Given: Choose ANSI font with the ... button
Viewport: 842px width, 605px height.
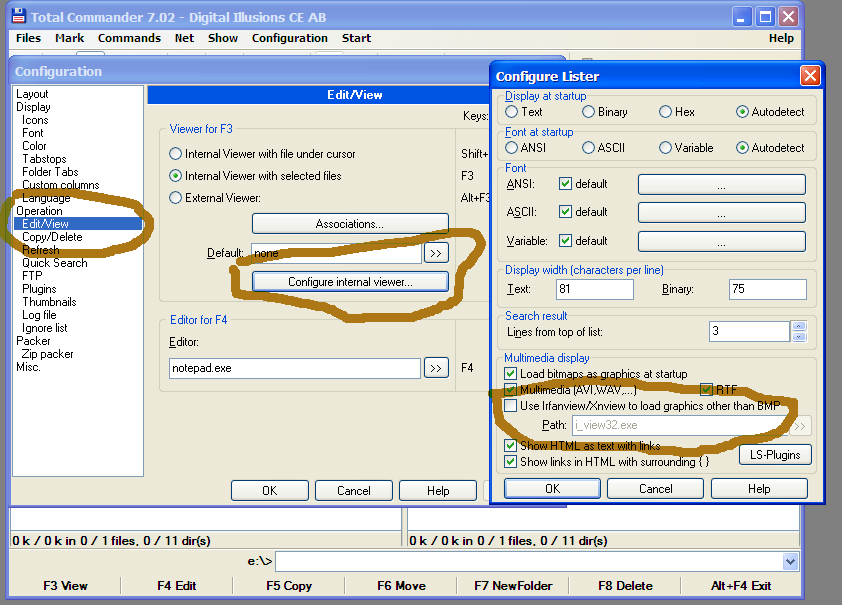Looking at the screenshot, I should pyautogui.click(x=721, y=184).
